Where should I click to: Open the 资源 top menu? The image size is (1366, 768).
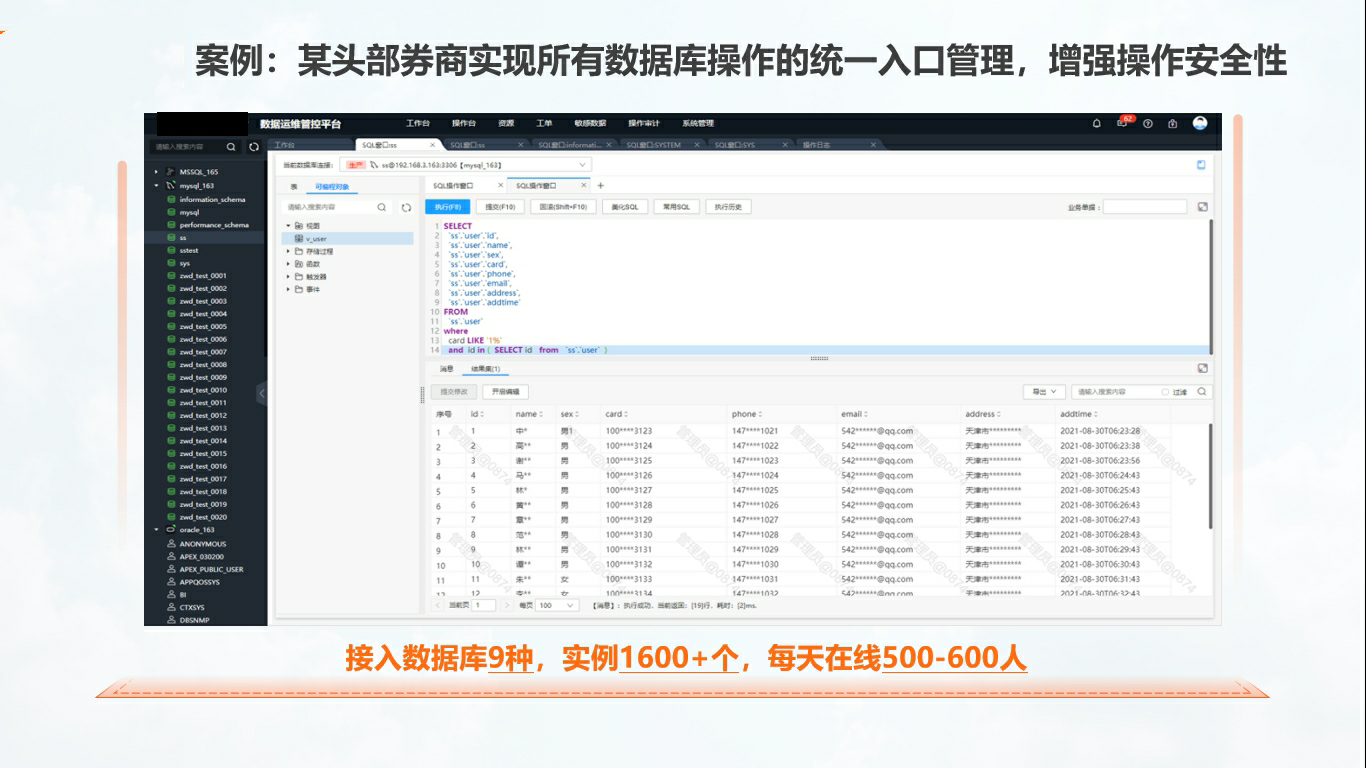point(506,123)
